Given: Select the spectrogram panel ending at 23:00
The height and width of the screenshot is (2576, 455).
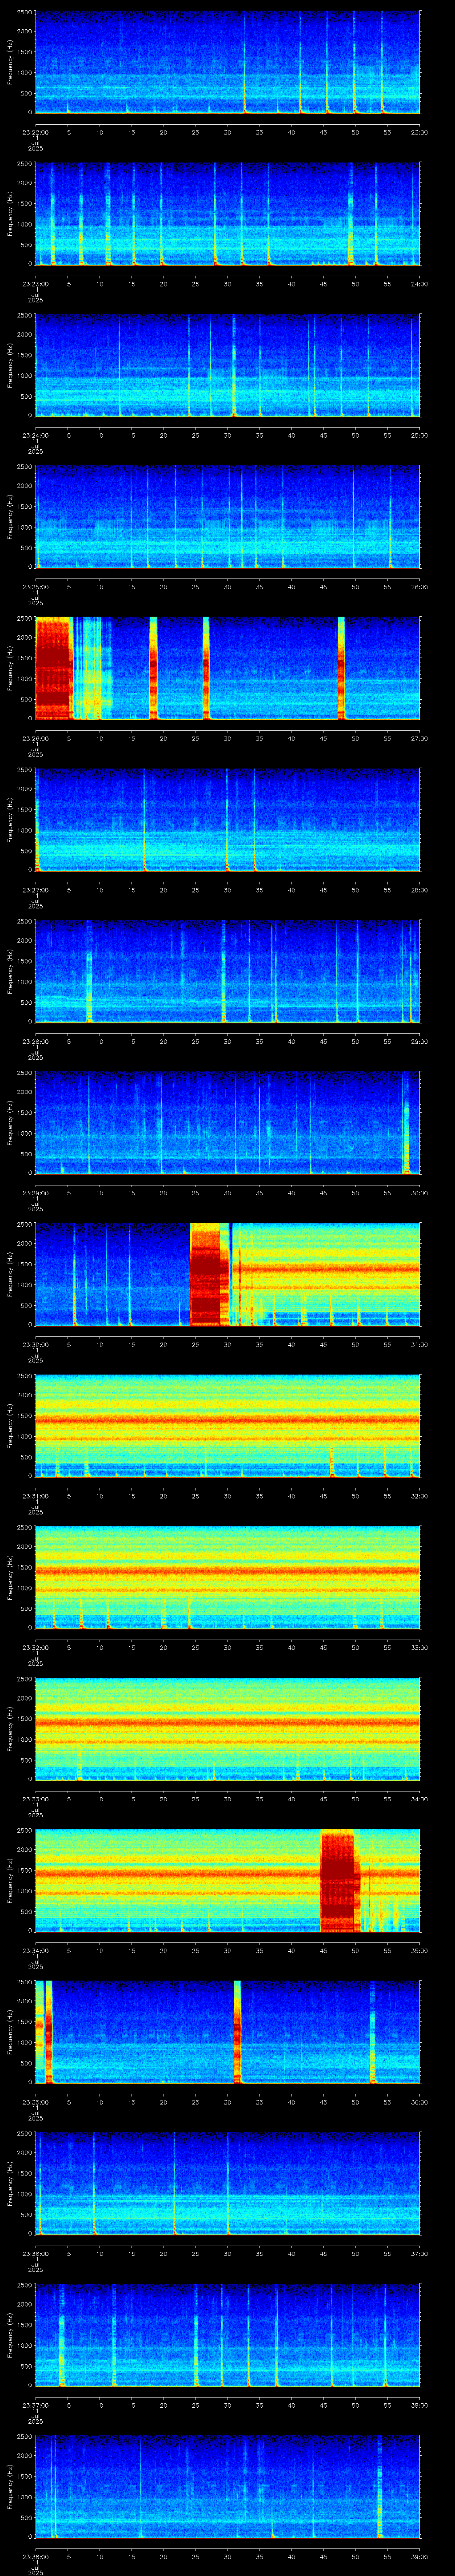Looking at the screenshot, I should pyautogui.click(x=227, y=62).
